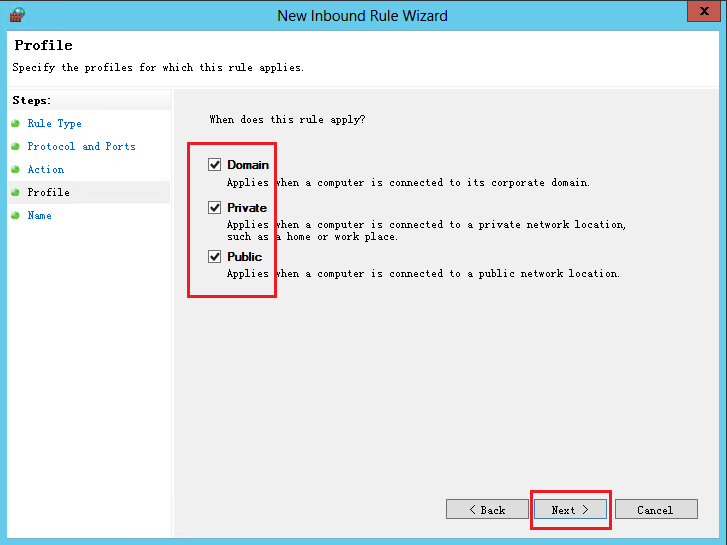727x545 pixels.
Task: Click the Domain description about corporate domain
Action: (x=408, y=183)
